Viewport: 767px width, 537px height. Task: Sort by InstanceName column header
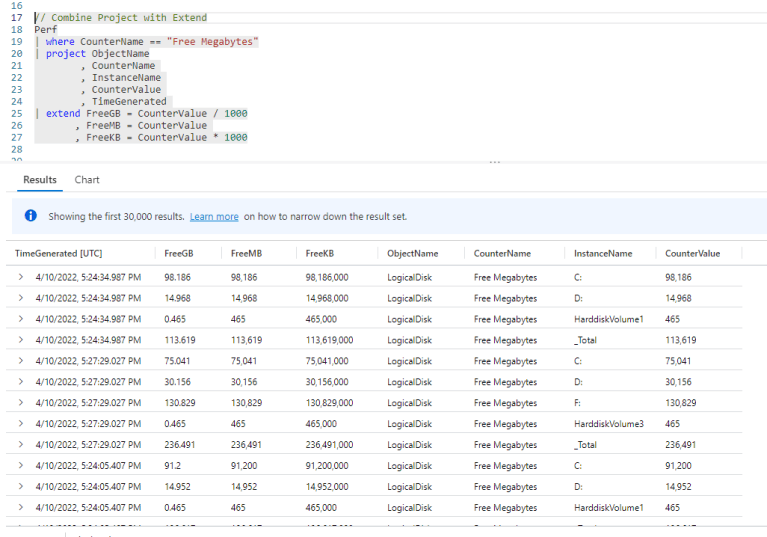[603, 253]
